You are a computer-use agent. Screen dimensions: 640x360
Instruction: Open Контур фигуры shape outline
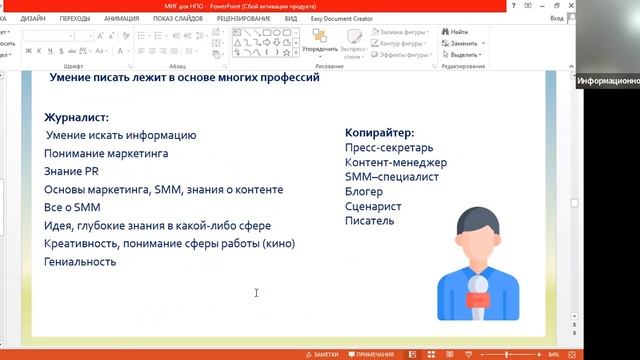(x=399, y=43)
